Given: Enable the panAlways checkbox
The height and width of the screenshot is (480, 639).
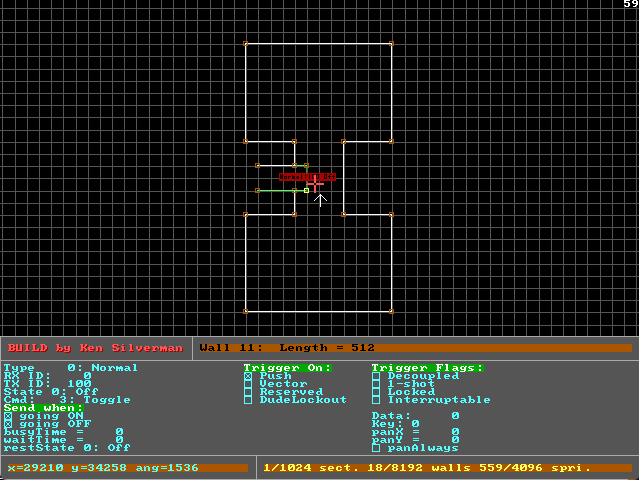Looking at the screenshot, I should [376, 448].
